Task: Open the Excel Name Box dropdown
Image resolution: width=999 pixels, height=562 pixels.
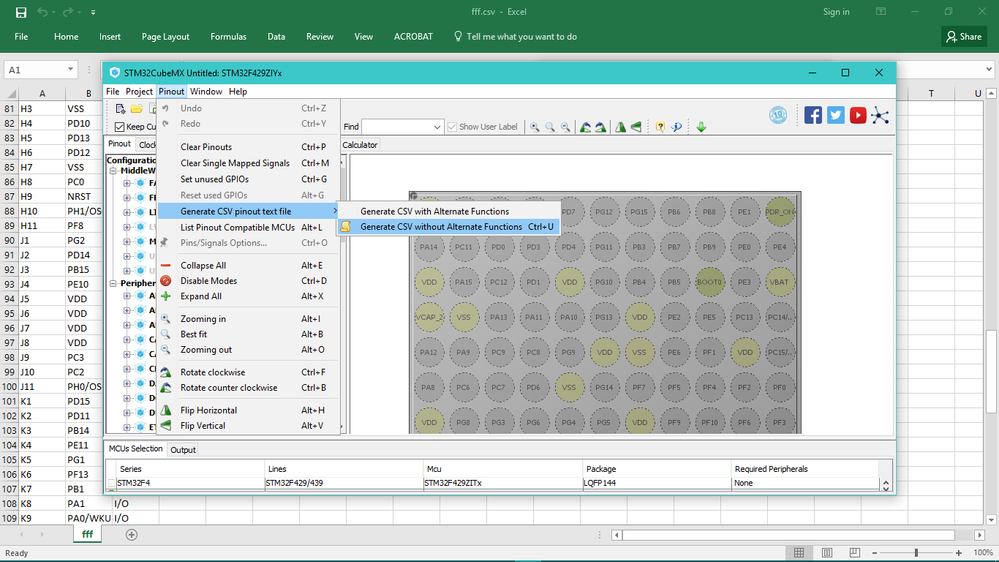Action: click(x=70, y=69)
